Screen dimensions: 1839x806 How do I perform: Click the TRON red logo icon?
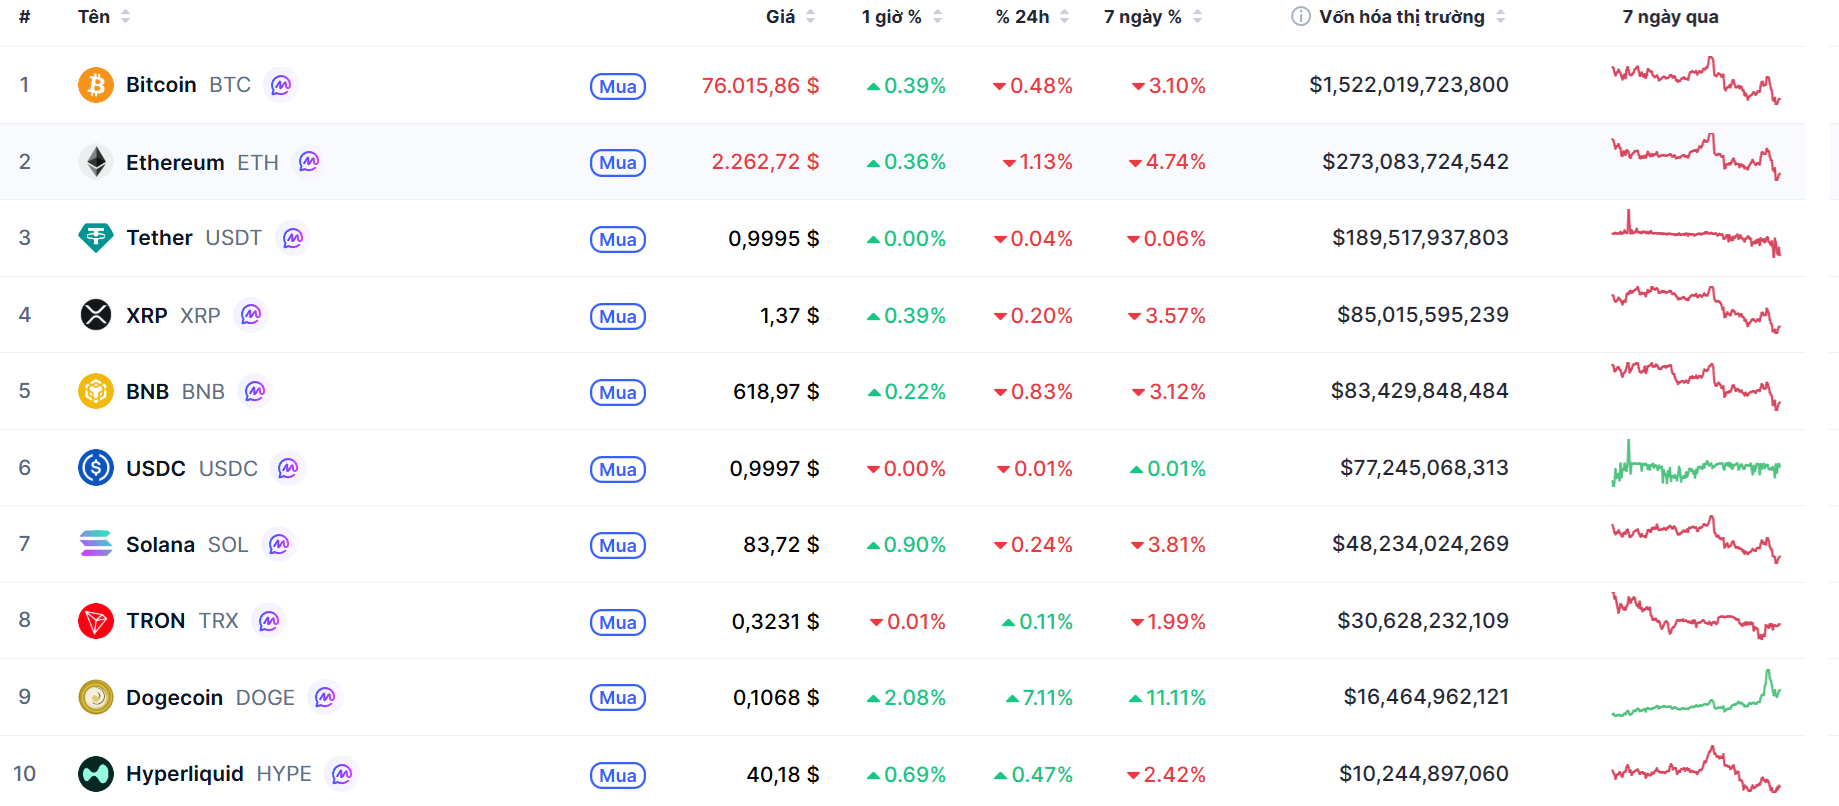point(95,621)
